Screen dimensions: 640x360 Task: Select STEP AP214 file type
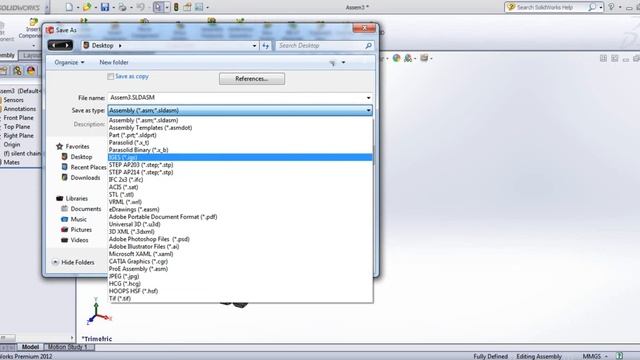(240, 172)
